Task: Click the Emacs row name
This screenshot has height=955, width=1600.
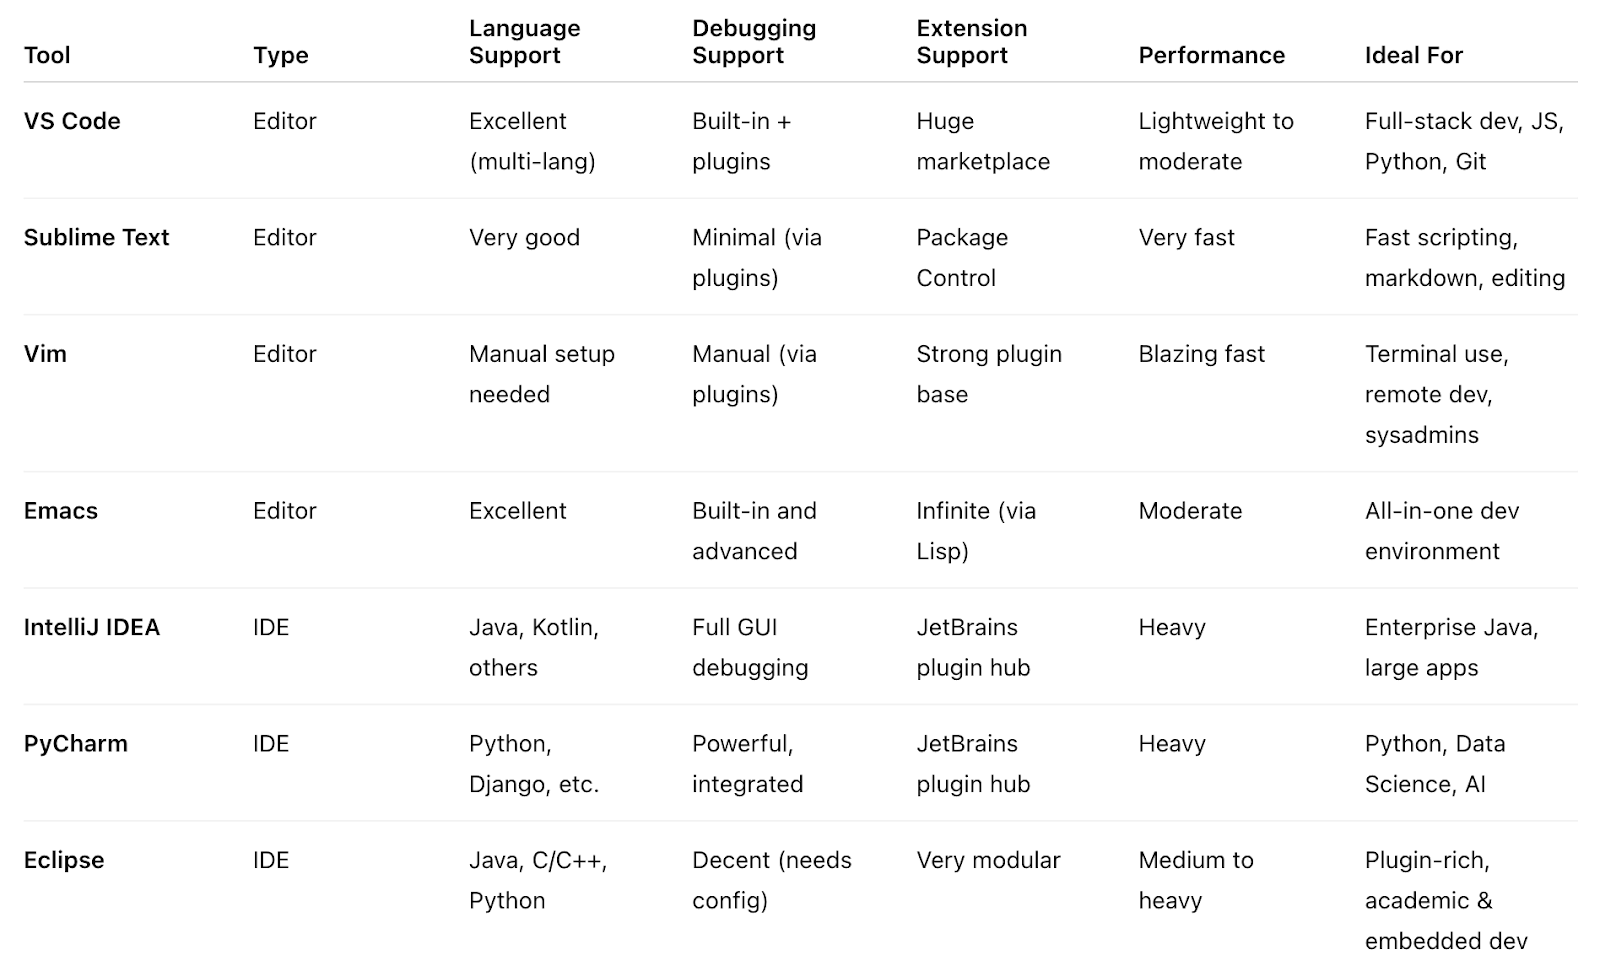Action: [x=61, y=511]
